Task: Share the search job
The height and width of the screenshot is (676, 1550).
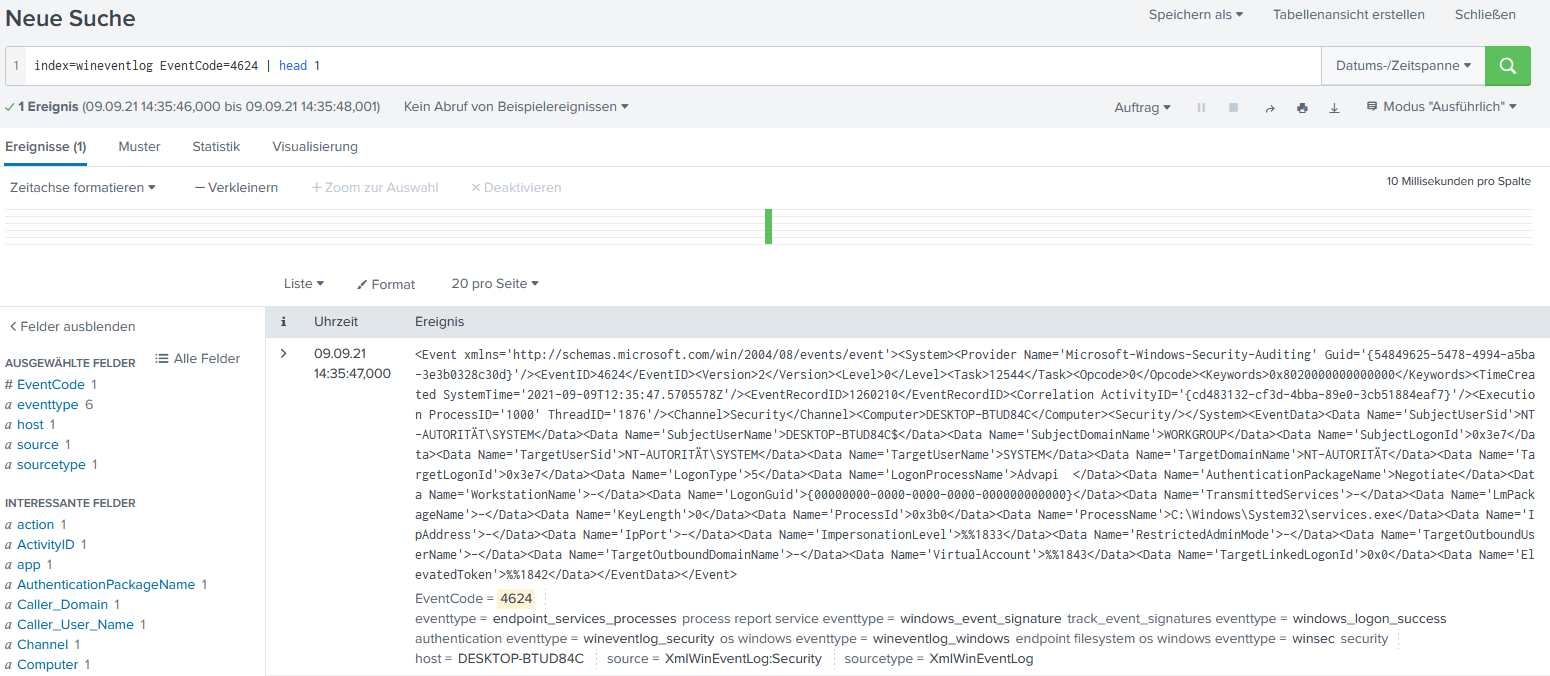Action: (x=1270, y=107)
